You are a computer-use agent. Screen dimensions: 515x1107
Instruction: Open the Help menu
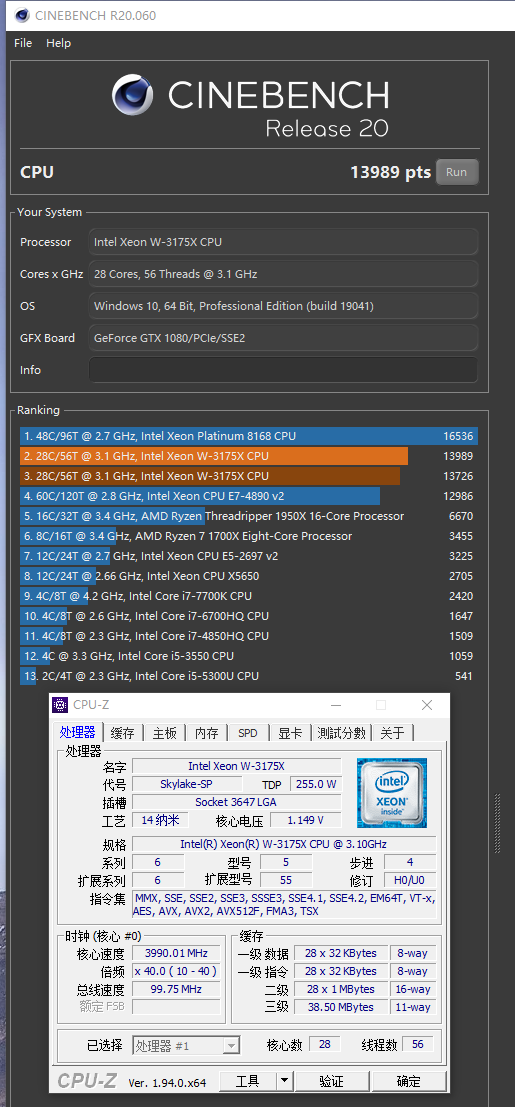pos(59,43)
